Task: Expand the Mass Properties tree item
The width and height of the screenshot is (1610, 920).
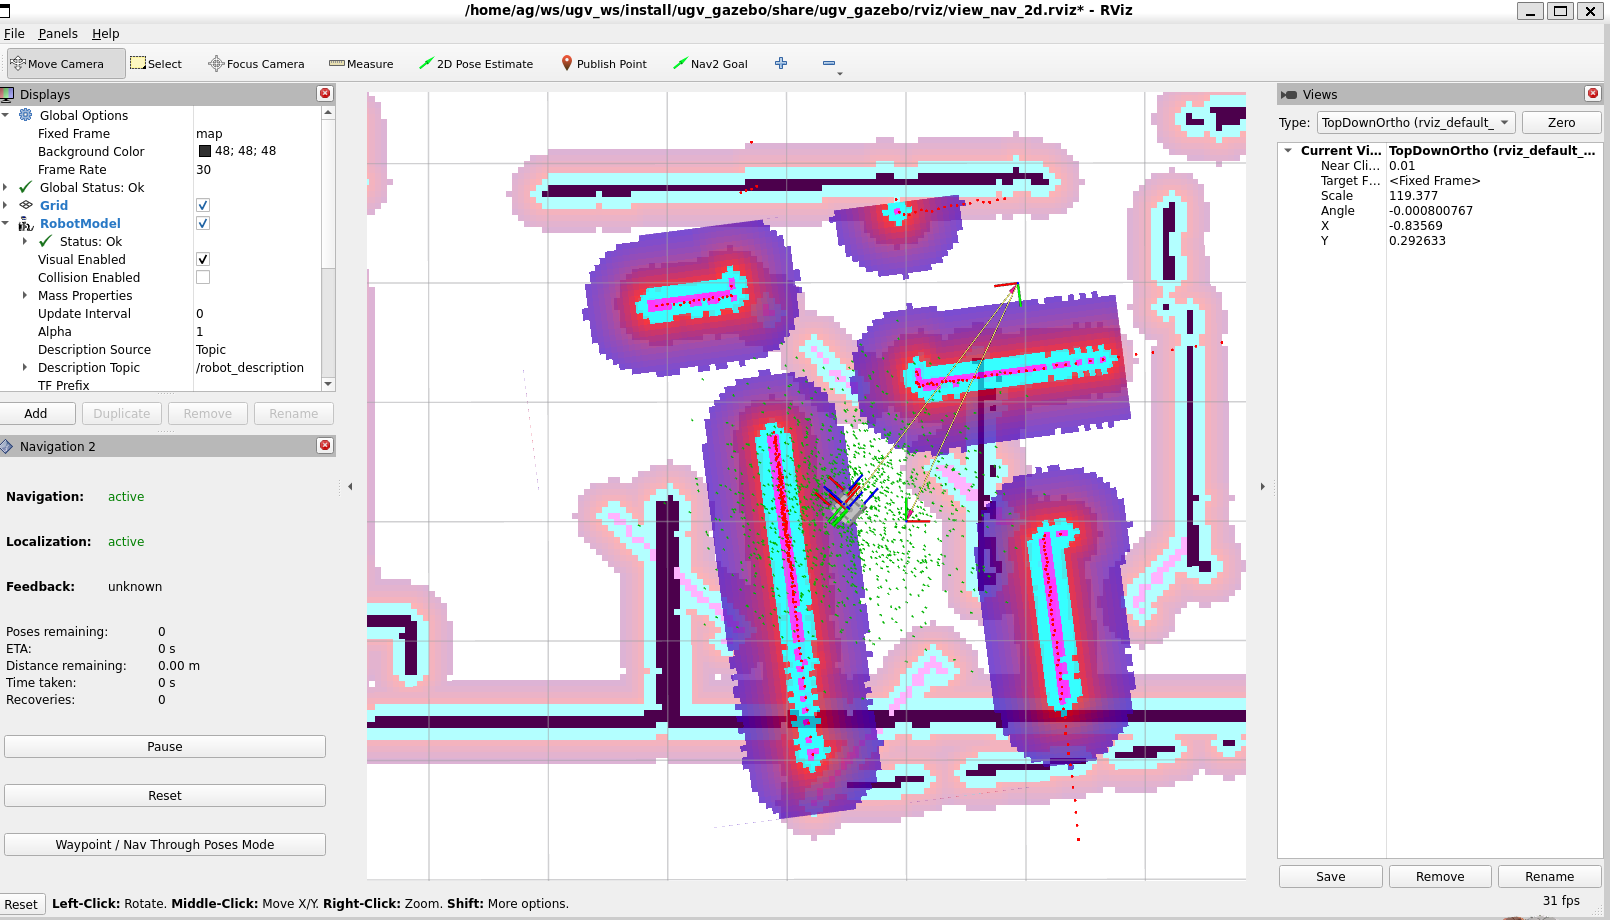Action: click(25, 295)
